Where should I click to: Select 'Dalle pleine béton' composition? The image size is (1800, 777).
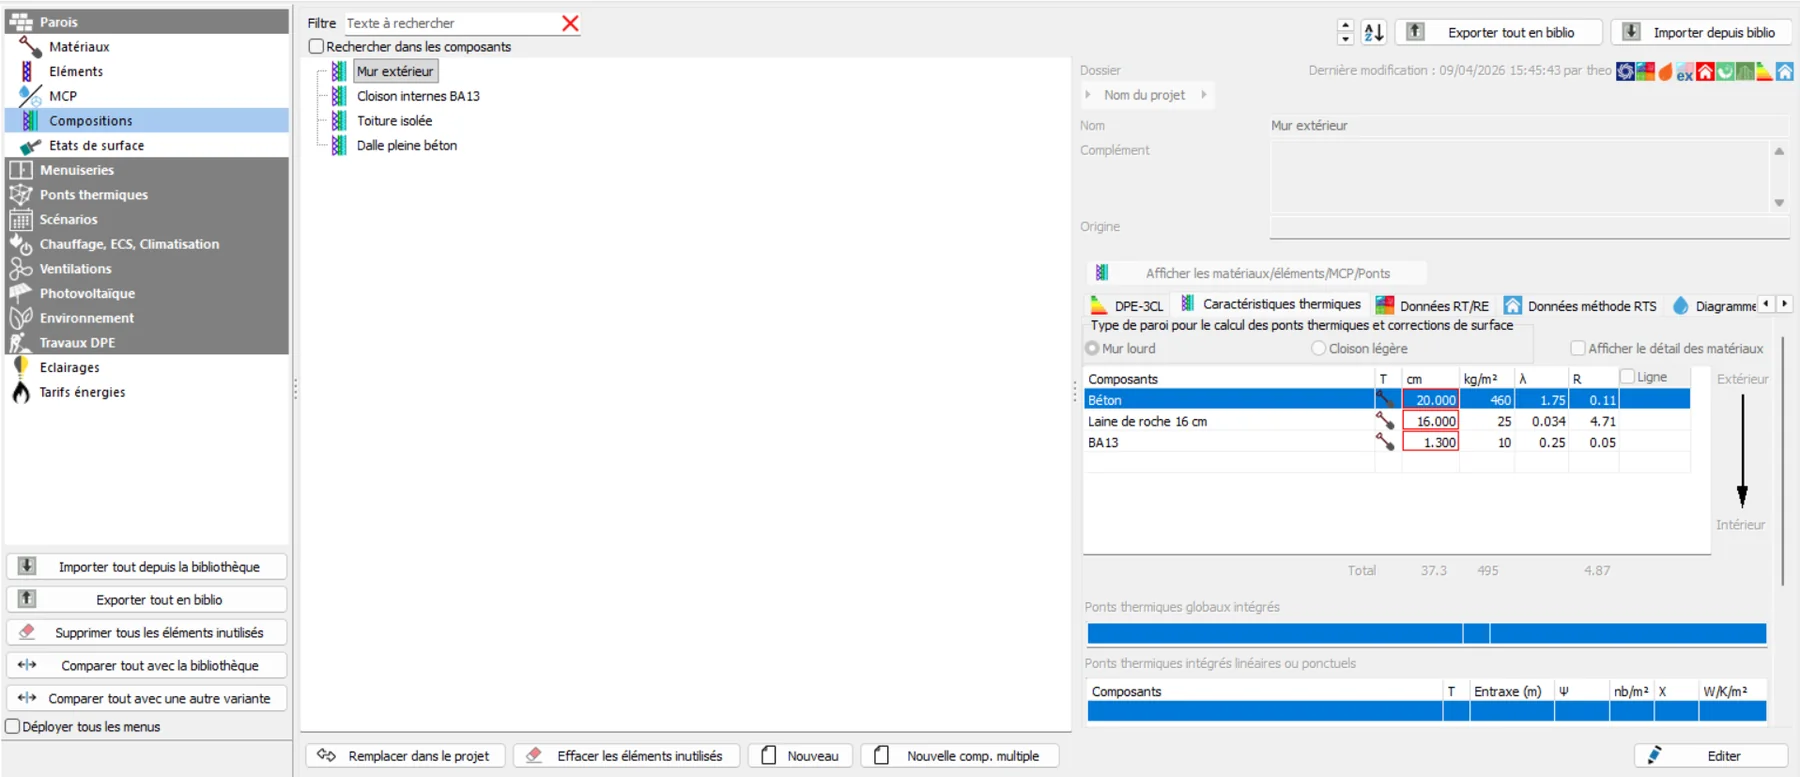pyautogui.click(x=406, y=145)
